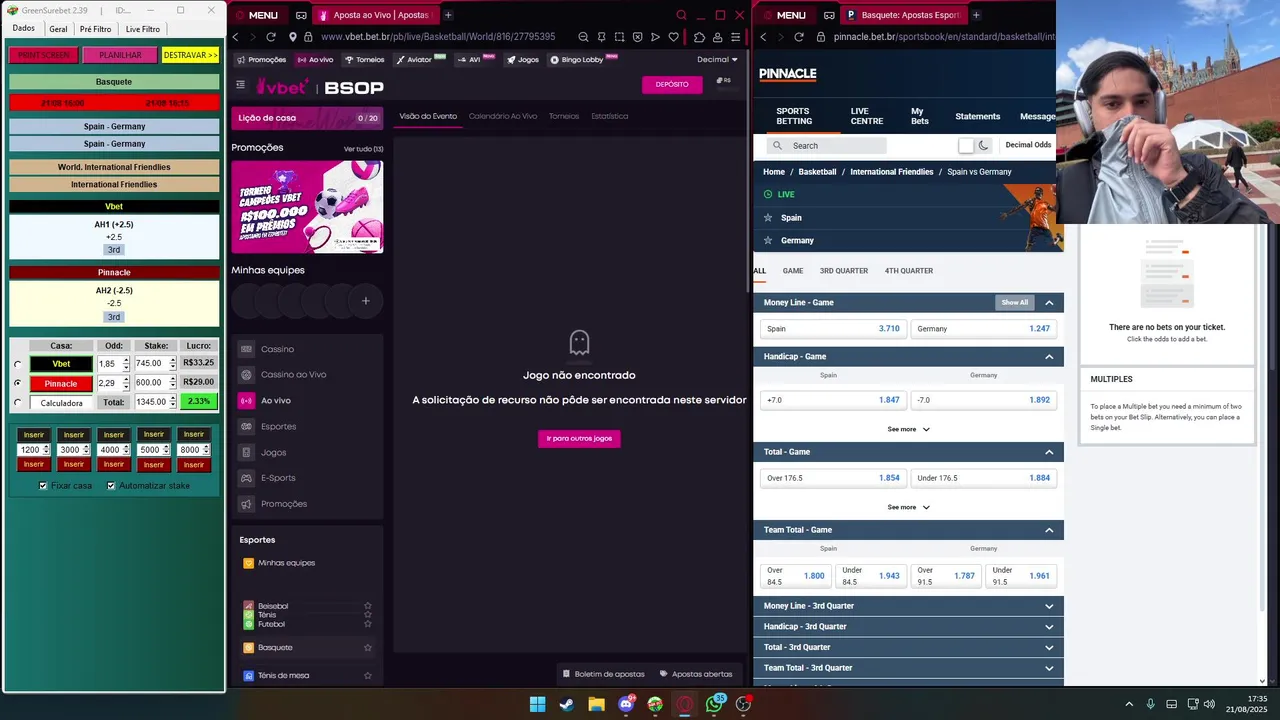
Task: Click the pin icon in vbet address bar
Action: click(x=601, y=37)
